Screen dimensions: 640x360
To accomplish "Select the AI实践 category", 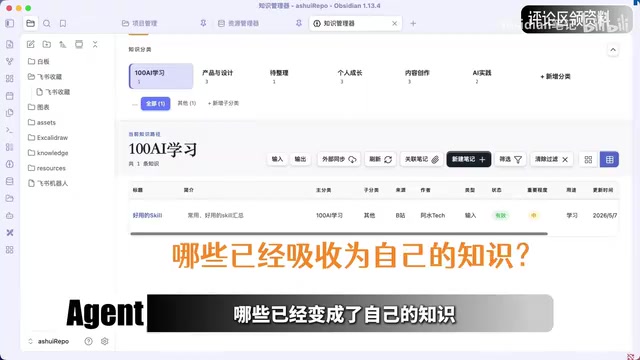I will click(x=482, y=76).
